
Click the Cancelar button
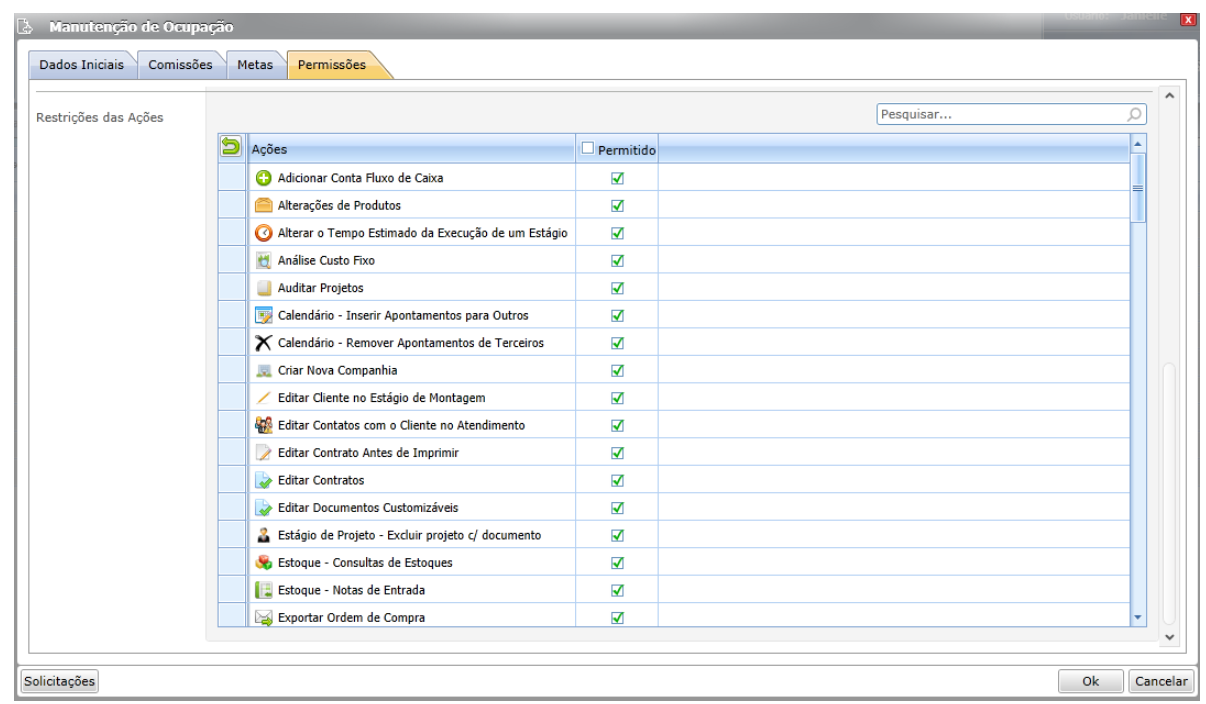[x=1159, y=681]
